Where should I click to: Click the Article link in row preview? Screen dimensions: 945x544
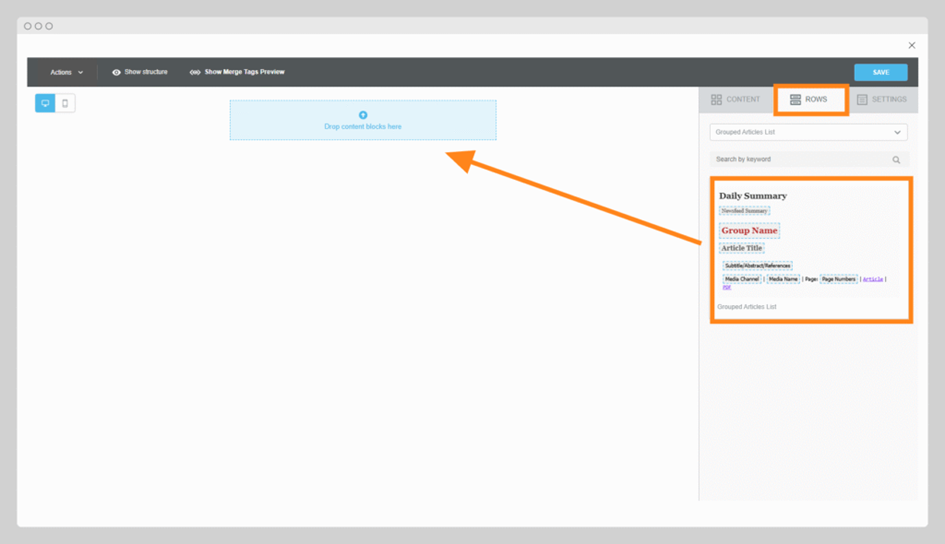point(872,279)
